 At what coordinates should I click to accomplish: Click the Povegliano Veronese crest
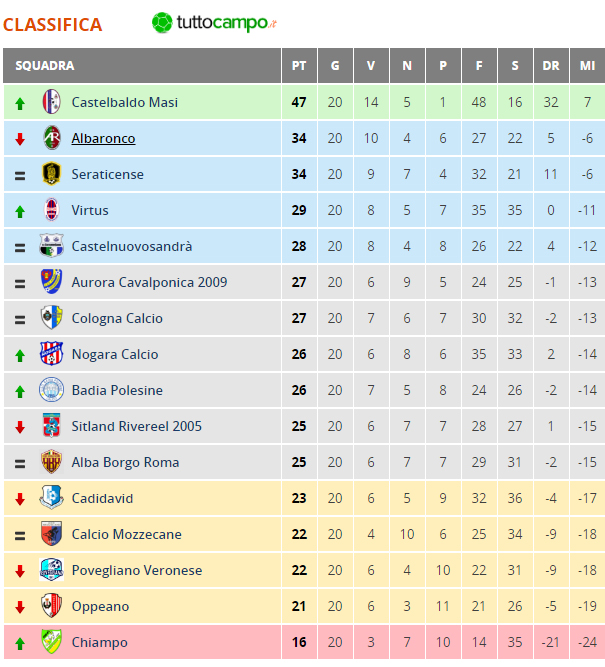pos(51,570)
